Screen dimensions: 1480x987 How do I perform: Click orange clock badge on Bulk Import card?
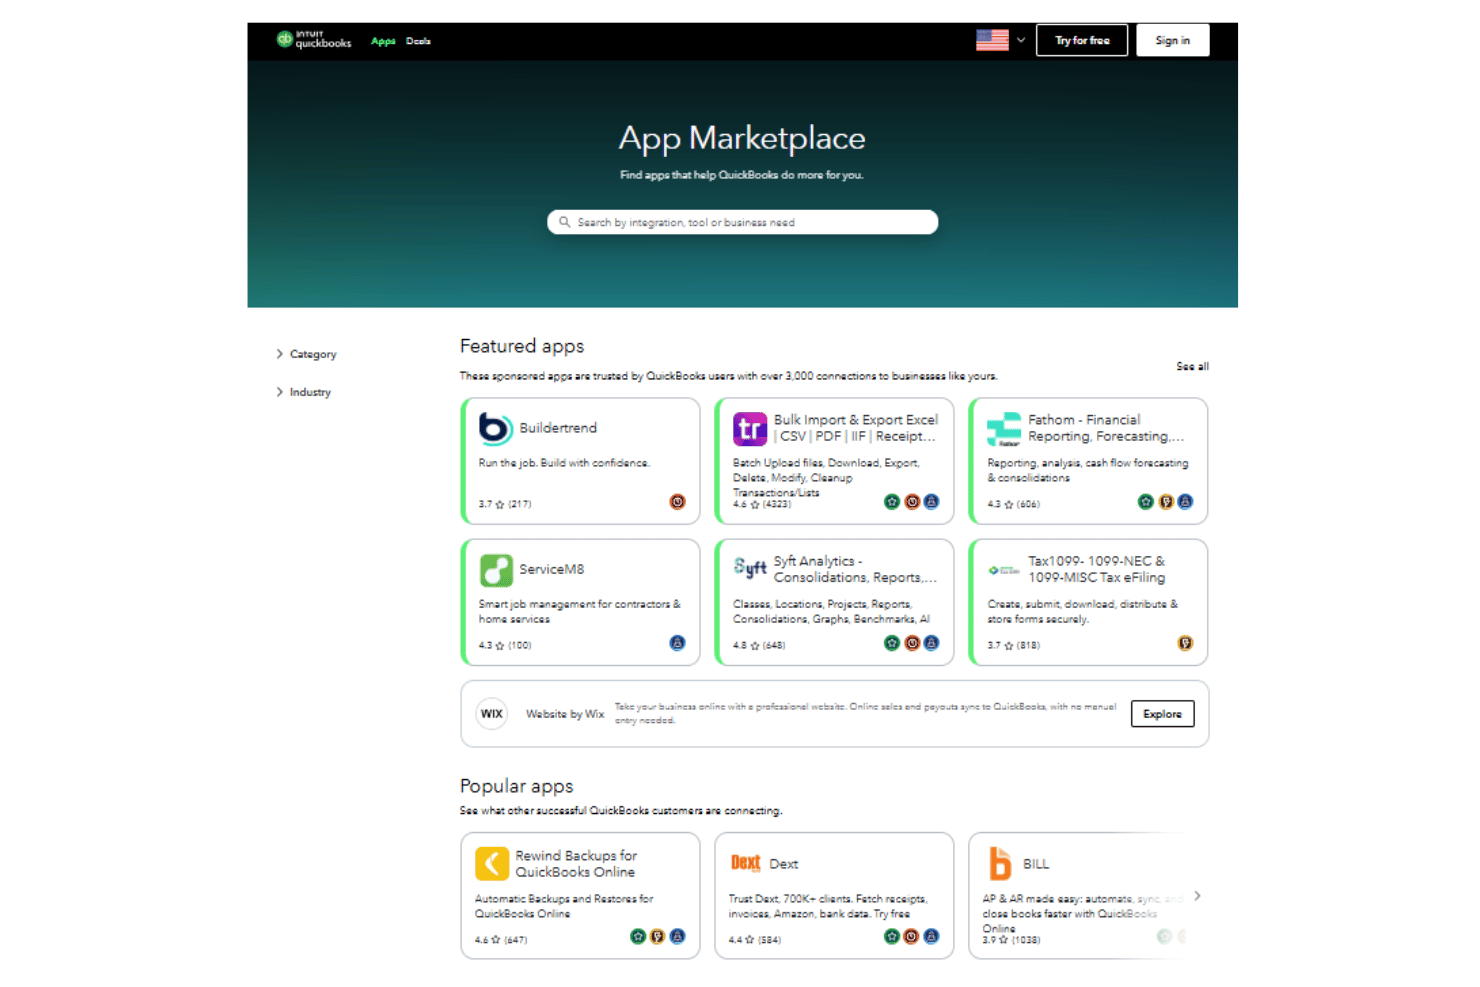coord(912,502)
